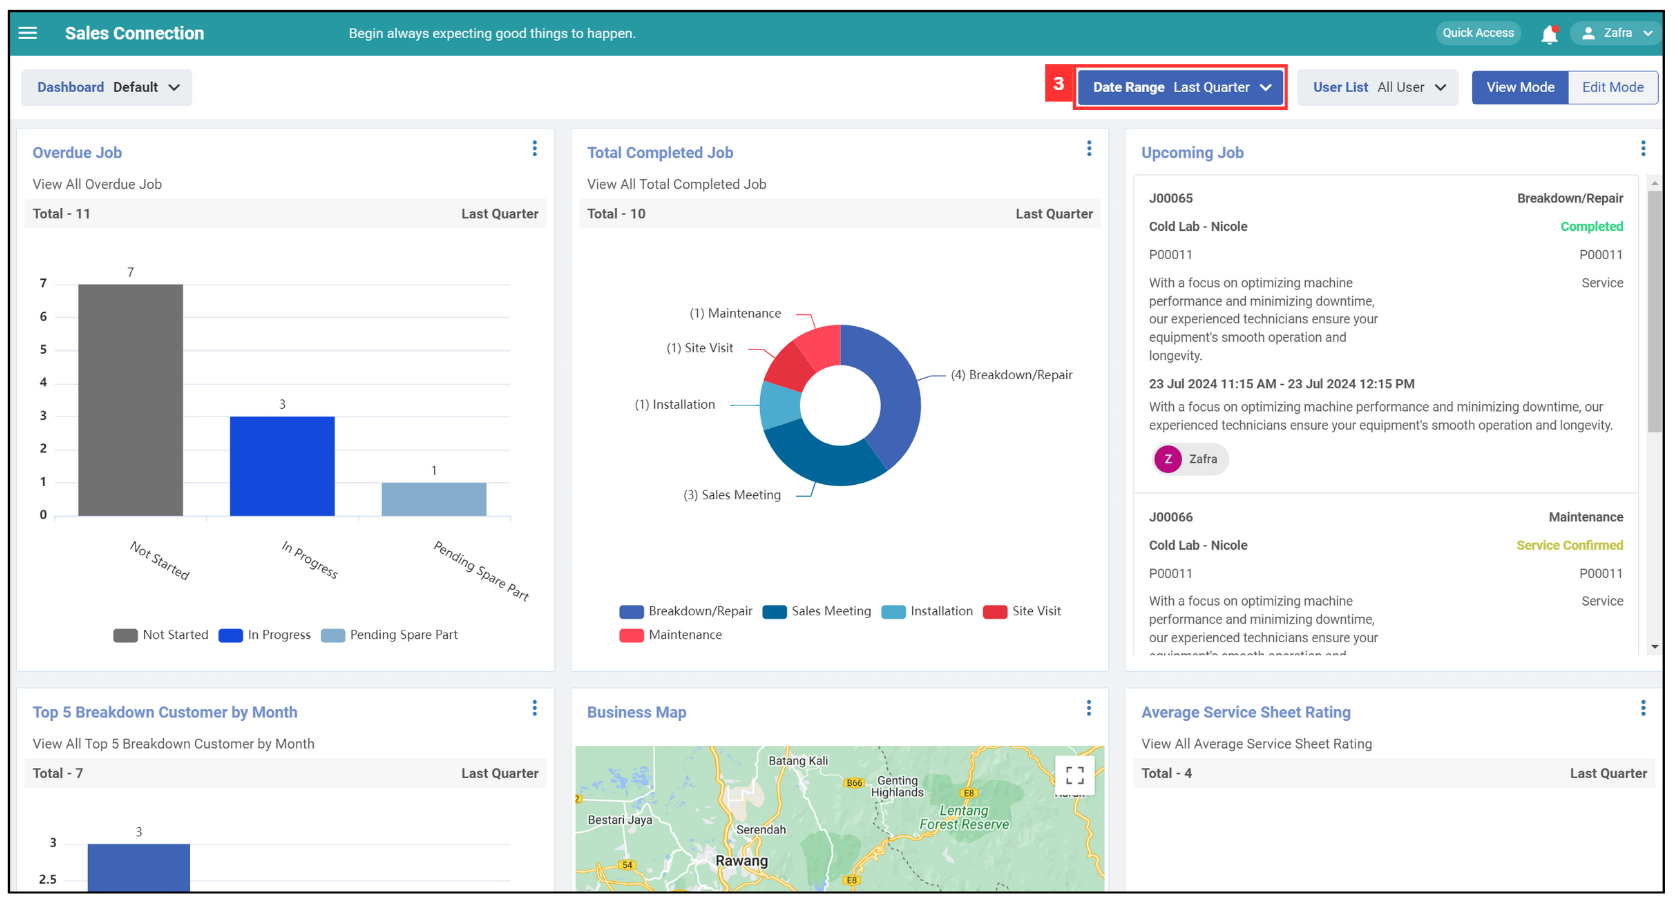This screenshot has height=908, width=1676.
Task: Open the notifications bell
Action: point(1549,34)
